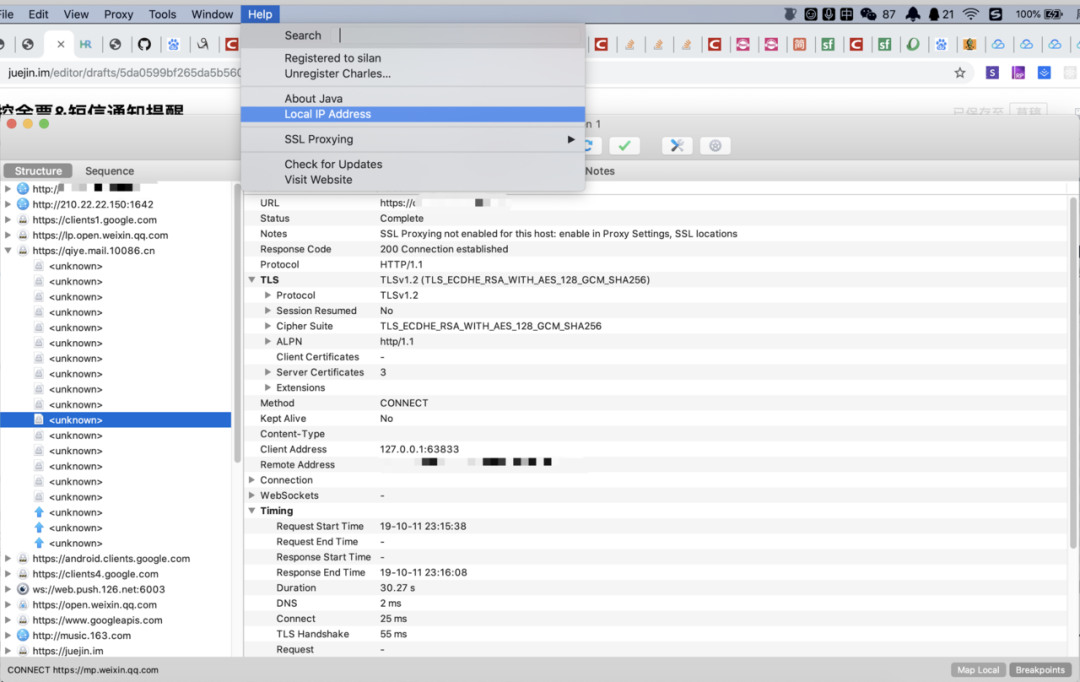The width and height of the screenshot is (1080, 682).
Task: Open Charles Tools wrench icon
Action: tap(676, 145)
